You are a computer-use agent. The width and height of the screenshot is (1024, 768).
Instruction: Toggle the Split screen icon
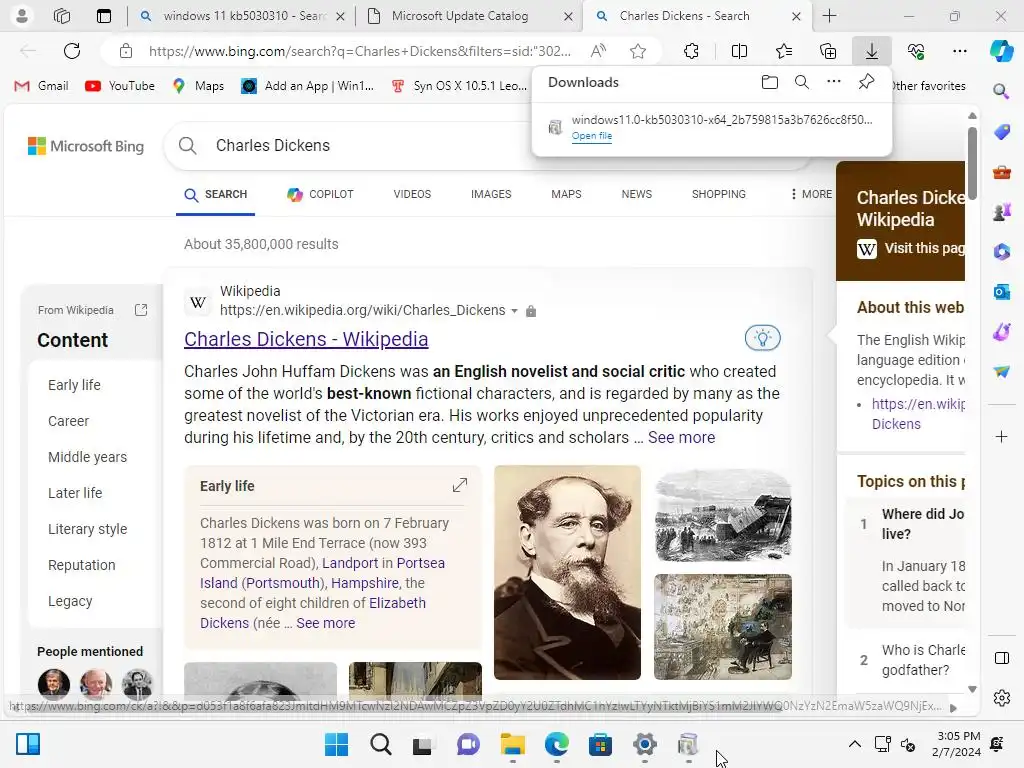[x=739, y=51]
